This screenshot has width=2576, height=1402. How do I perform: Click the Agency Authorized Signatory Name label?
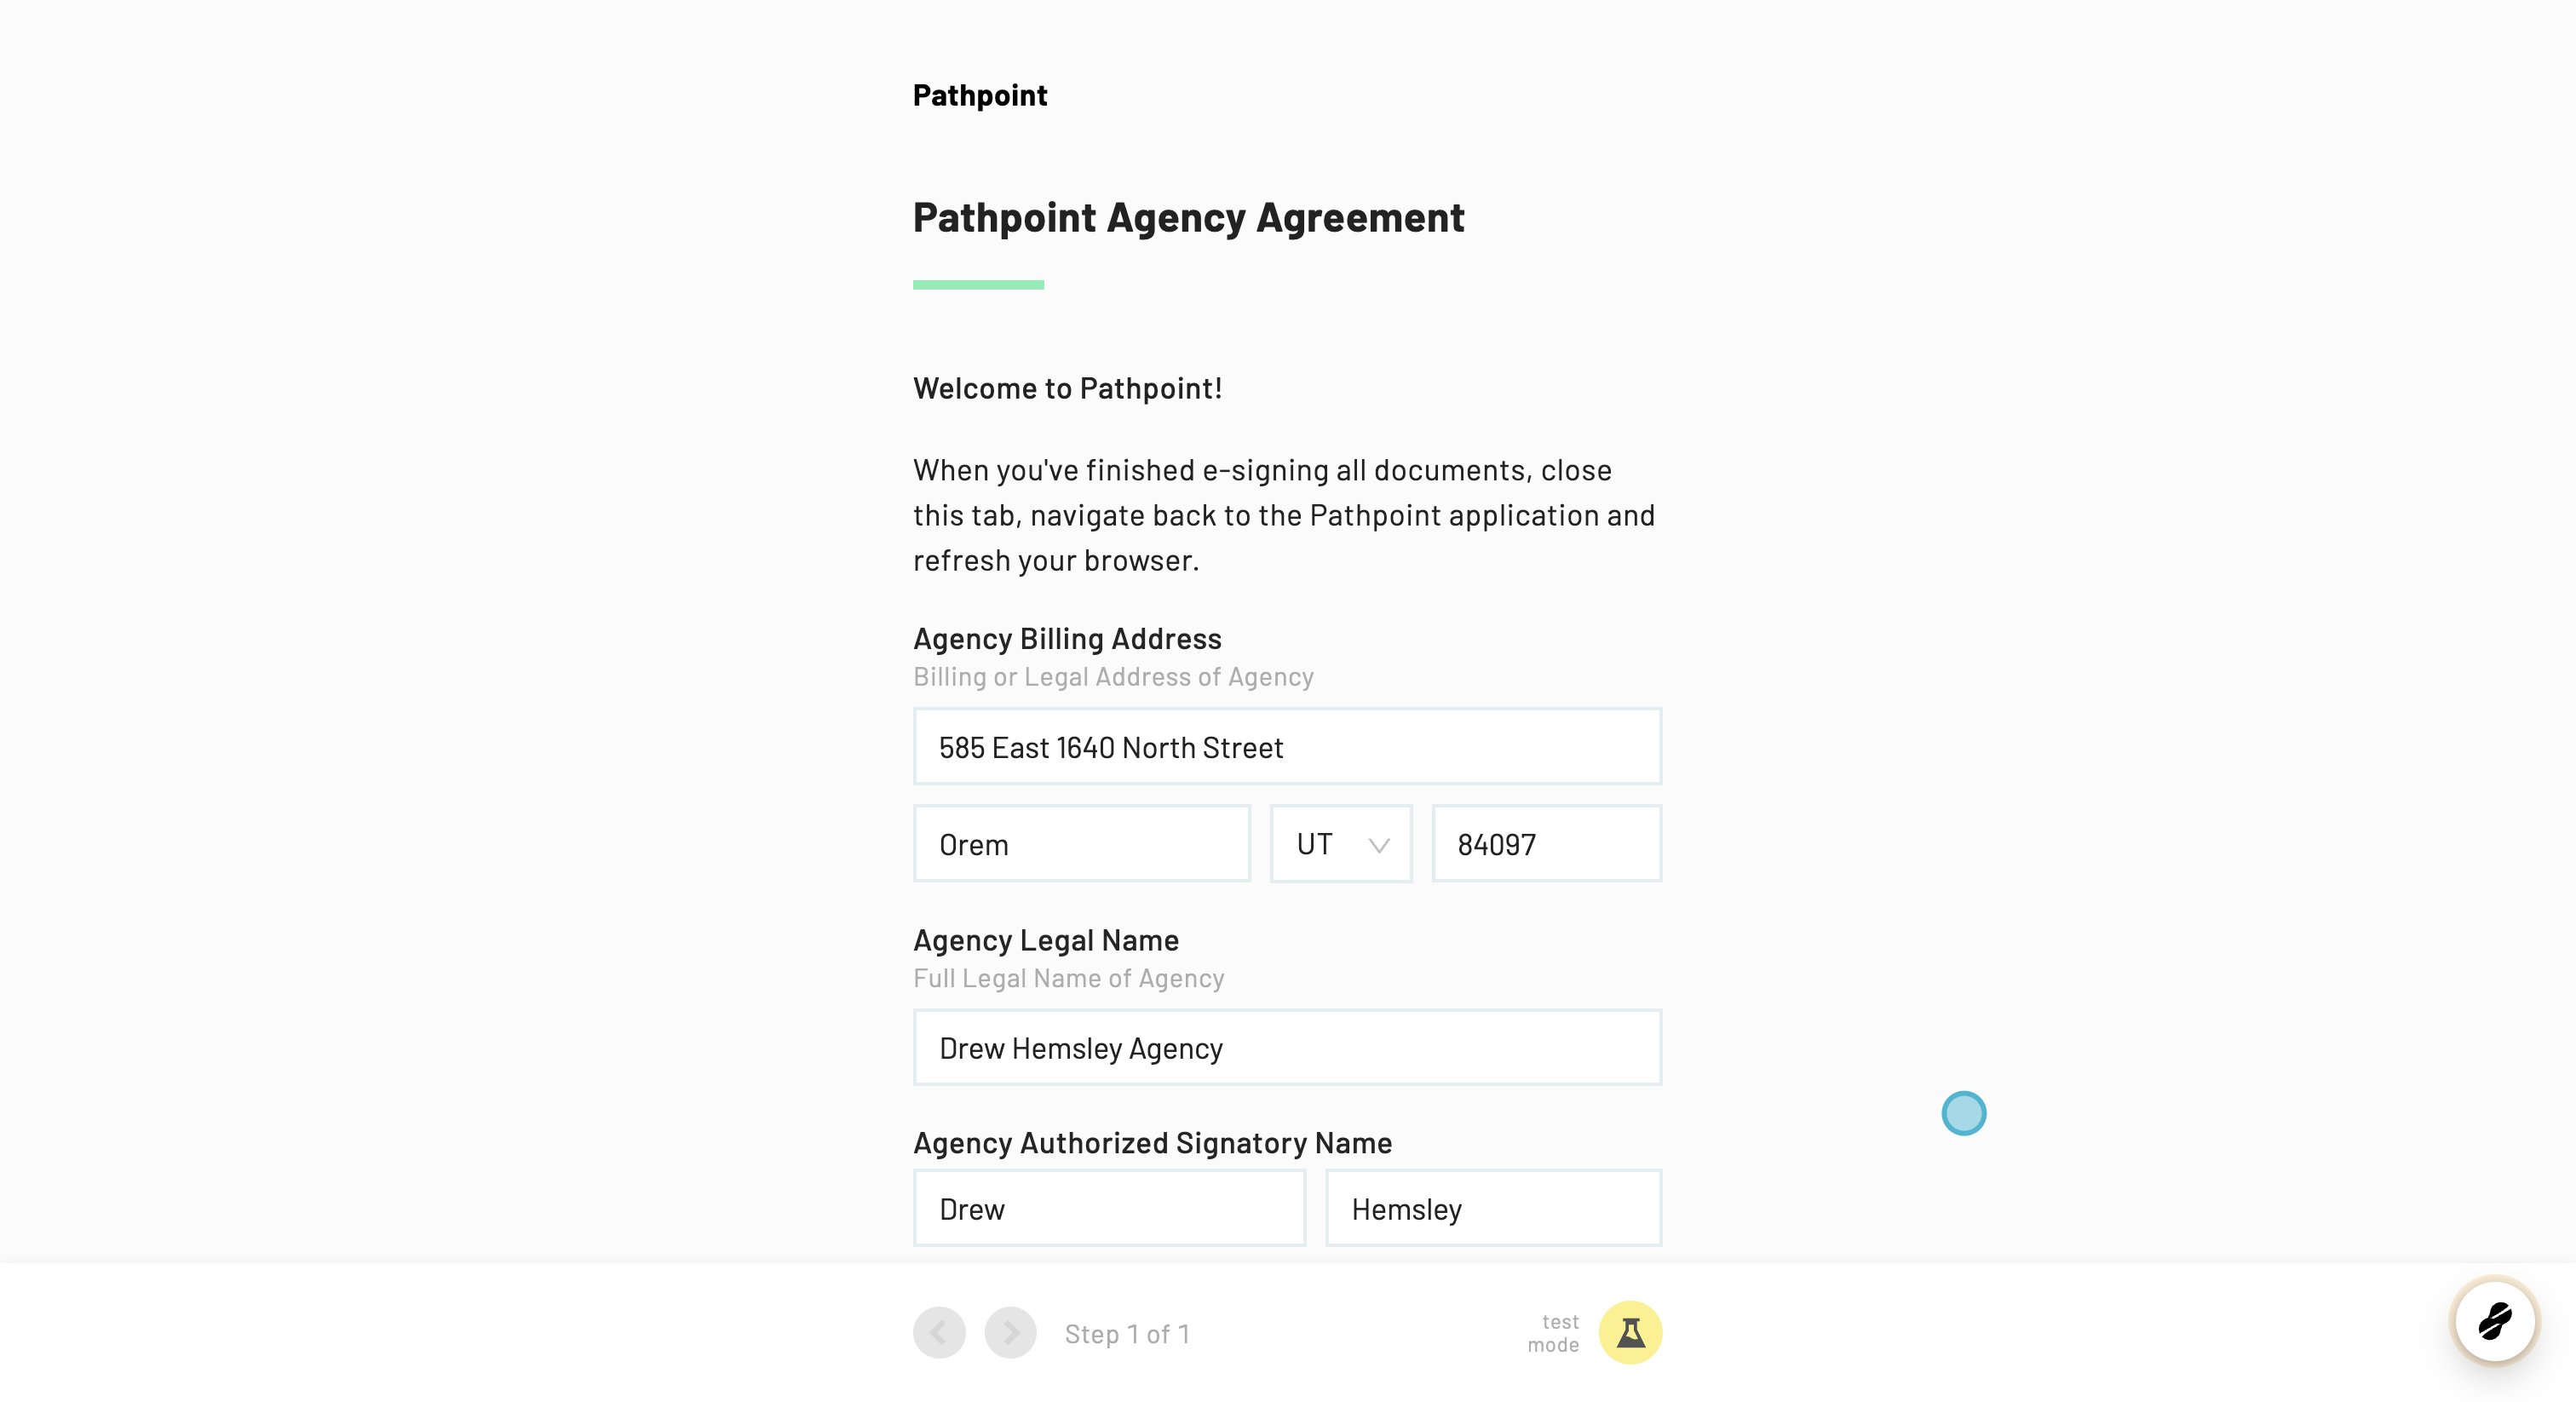tap(1152, 1143)
